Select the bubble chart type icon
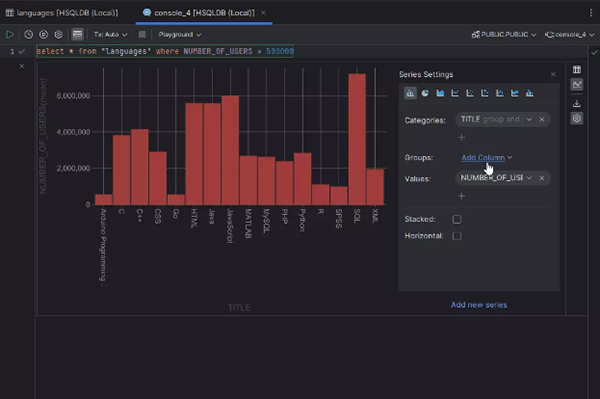 (x=485, y=93)
